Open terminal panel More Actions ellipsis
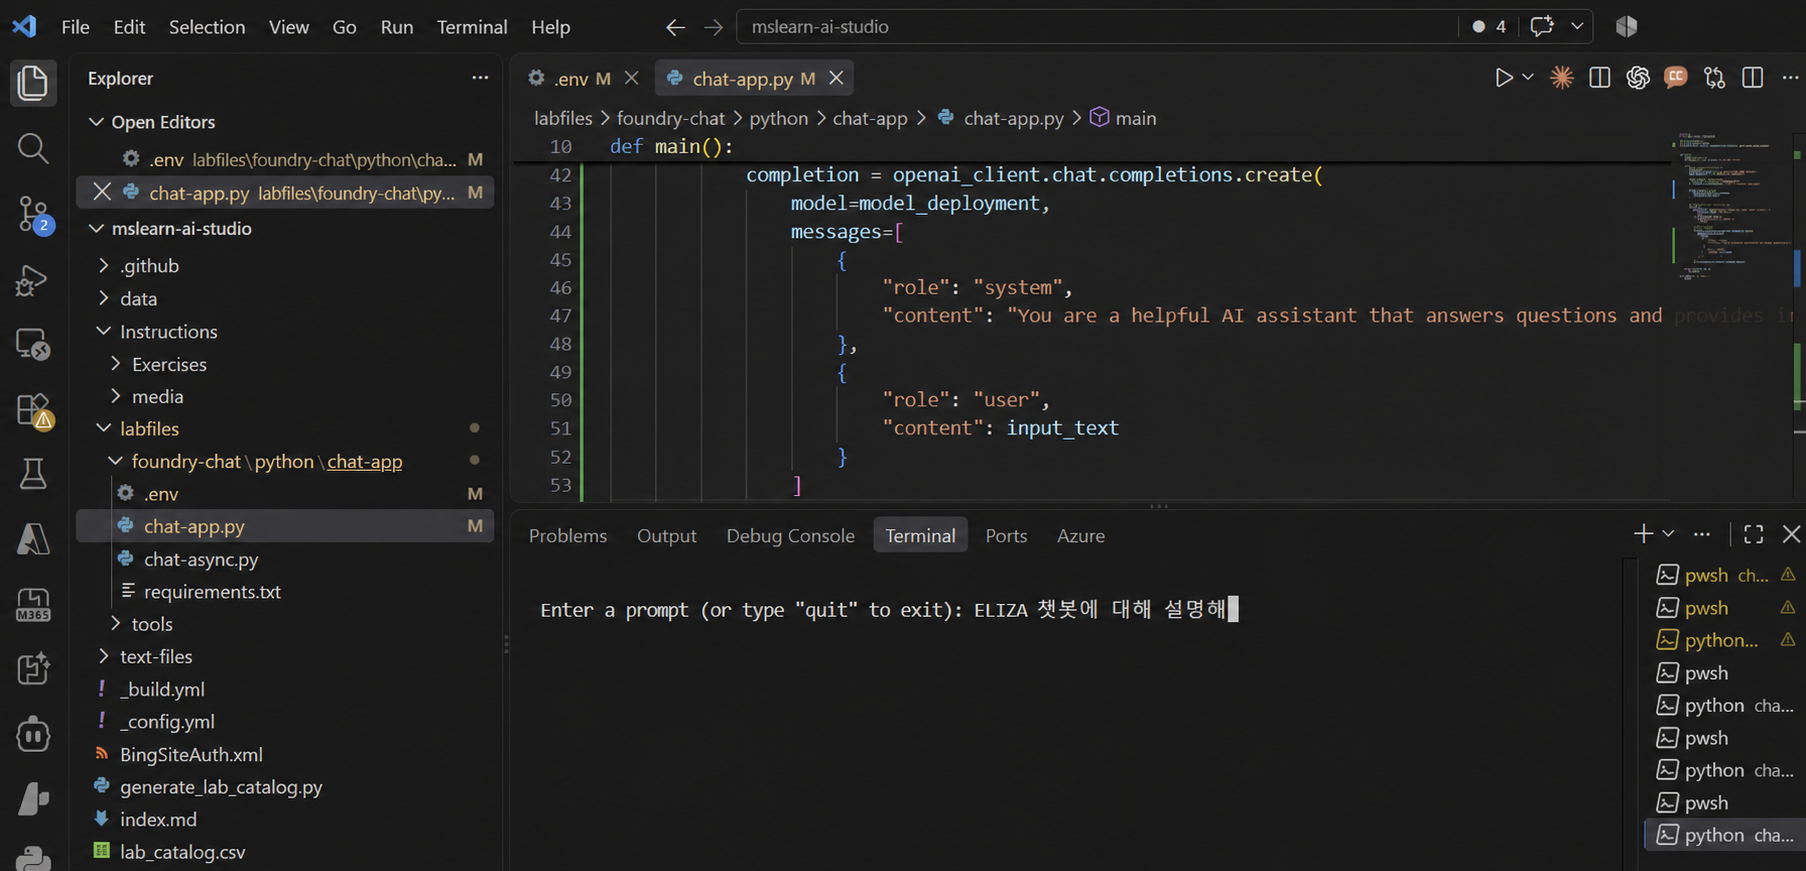The width and height of the screenshot is (1806, 871). pyautogui.click(x=1702, y=534)
